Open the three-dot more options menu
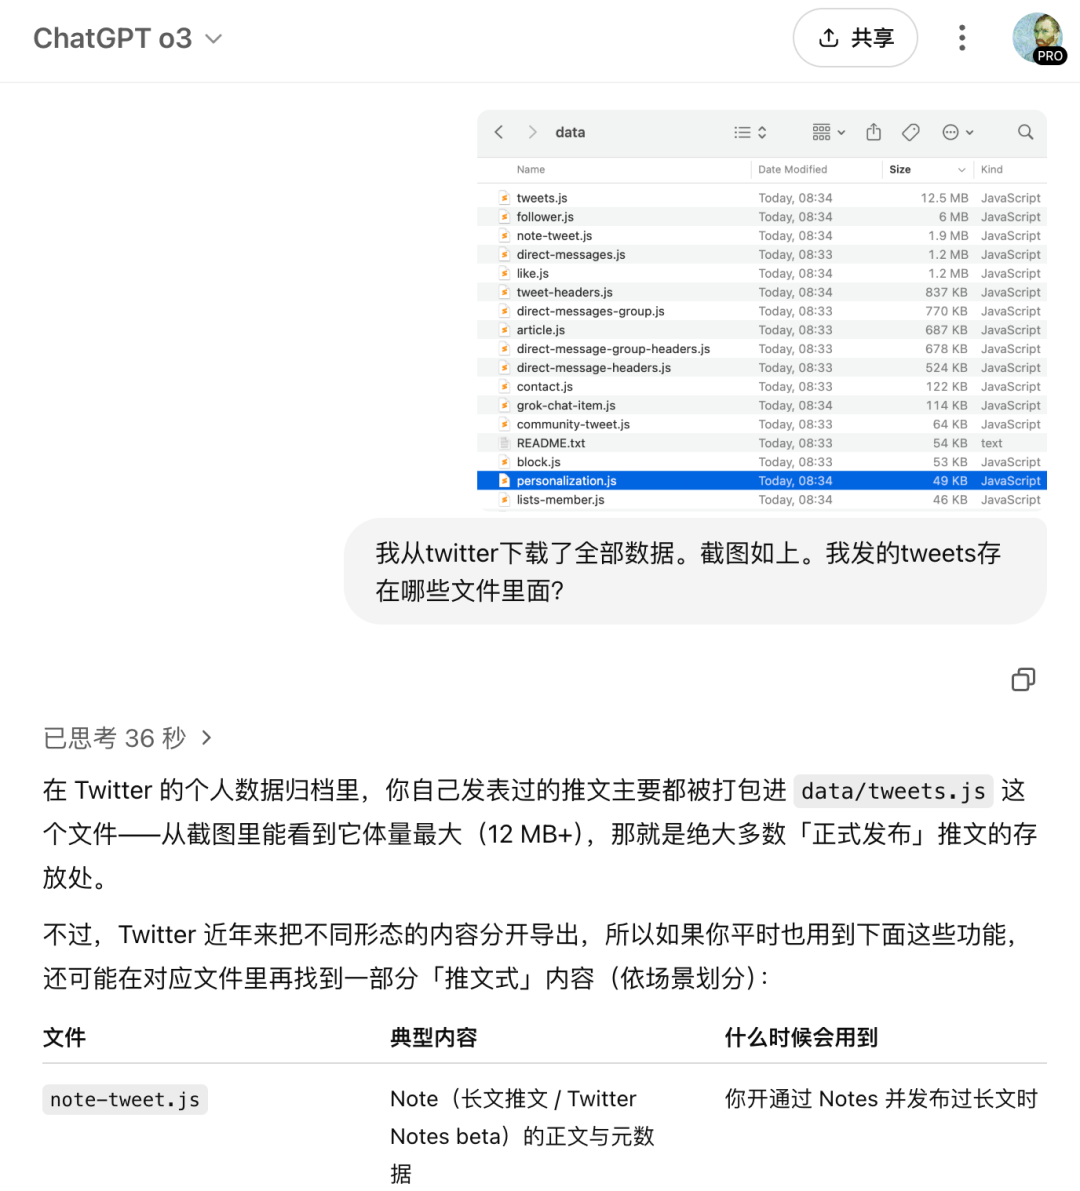The image size is (1080, 1191). point(962,38)
